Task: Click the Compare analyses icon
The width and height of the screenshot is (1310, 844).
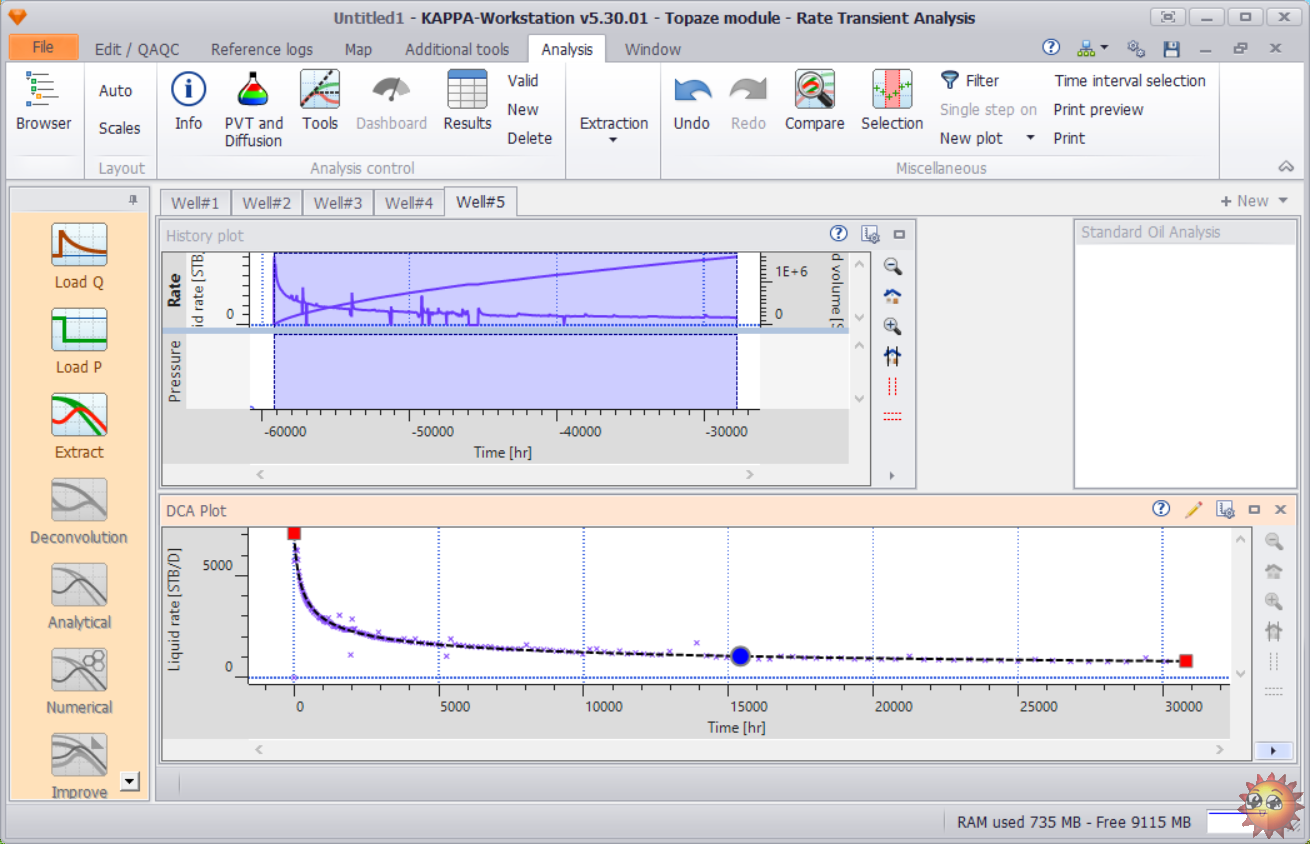Action: [815, 90]
